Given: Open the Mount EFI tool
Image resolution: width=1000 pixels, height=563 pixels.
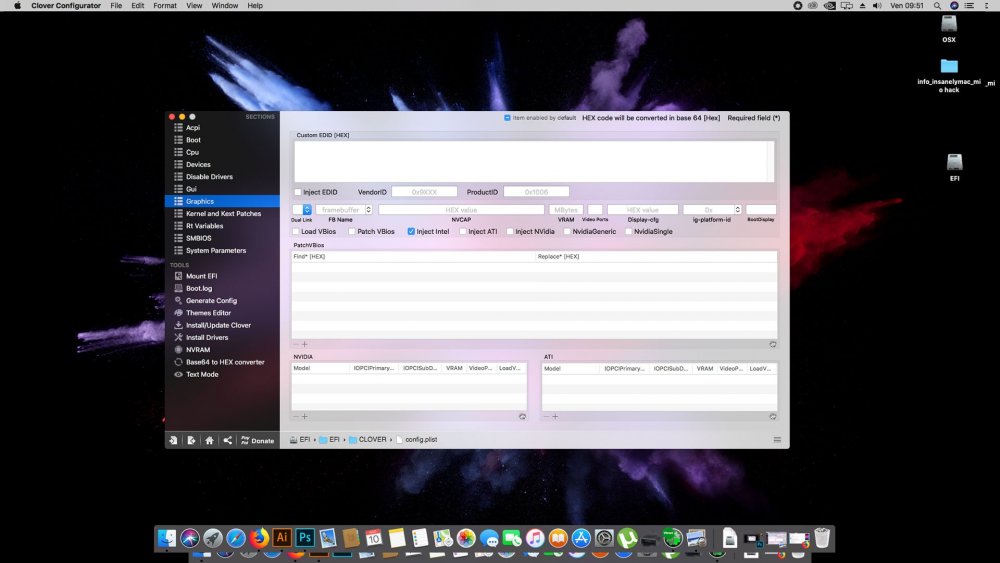Looking at the screenshot, I should coord(201,276).
